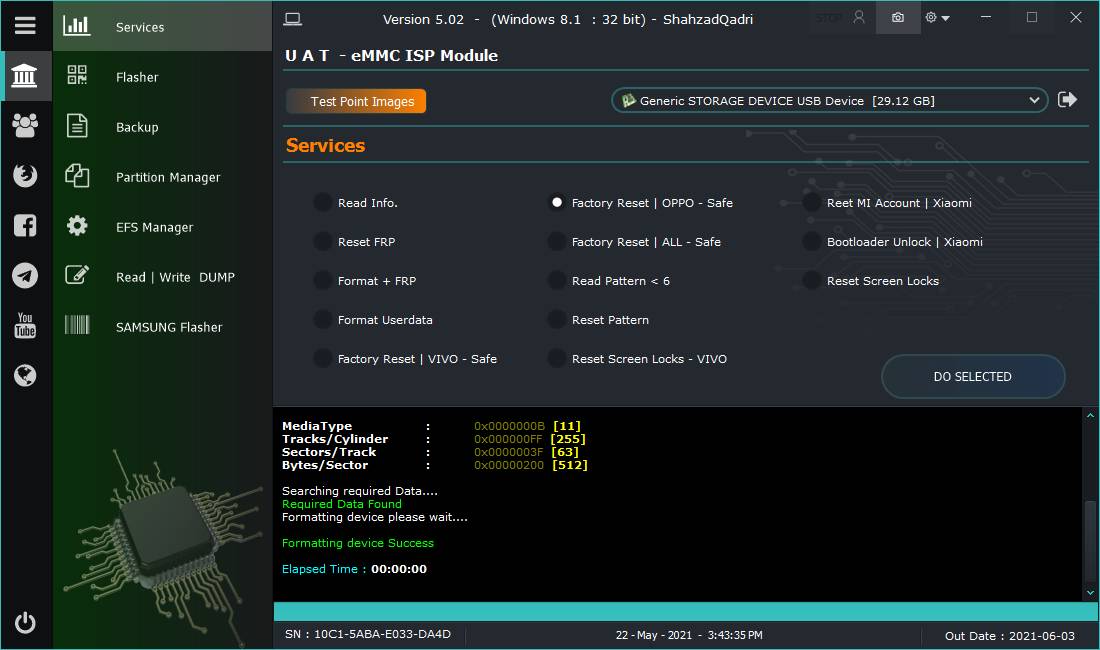Click the SN : 10C1-5ABA-E033-DA4D status text
The height and width of the screenshot is (650, 1100).
point(368,634)
